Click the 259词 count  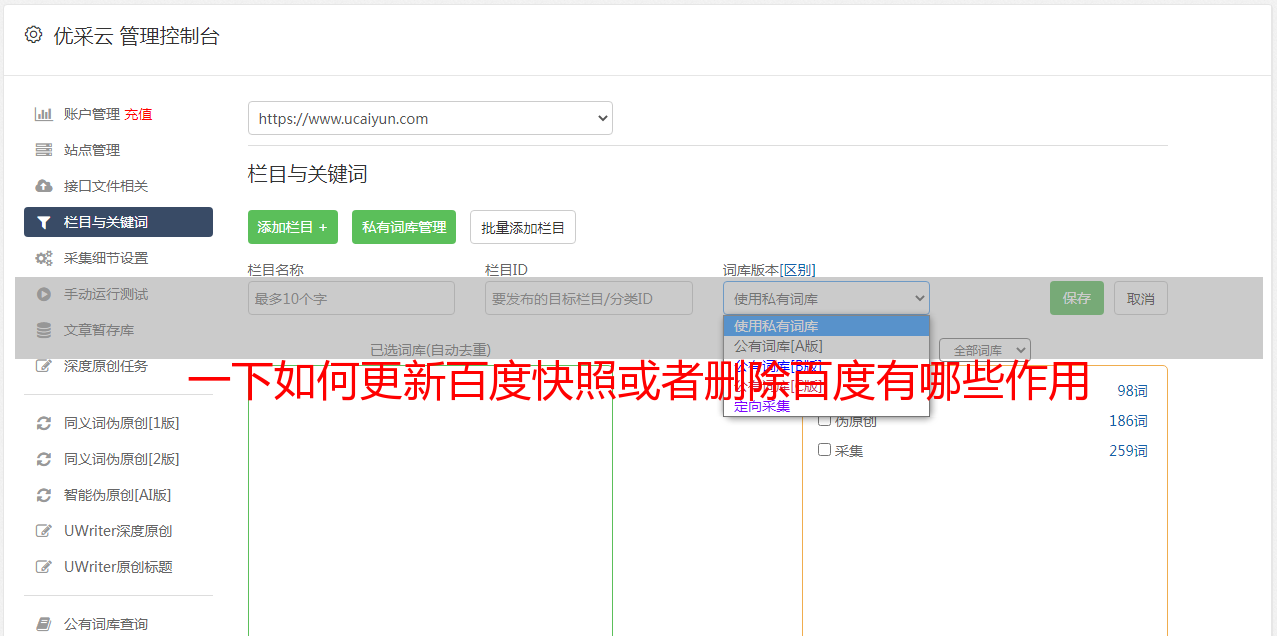tap(1128, 451)
